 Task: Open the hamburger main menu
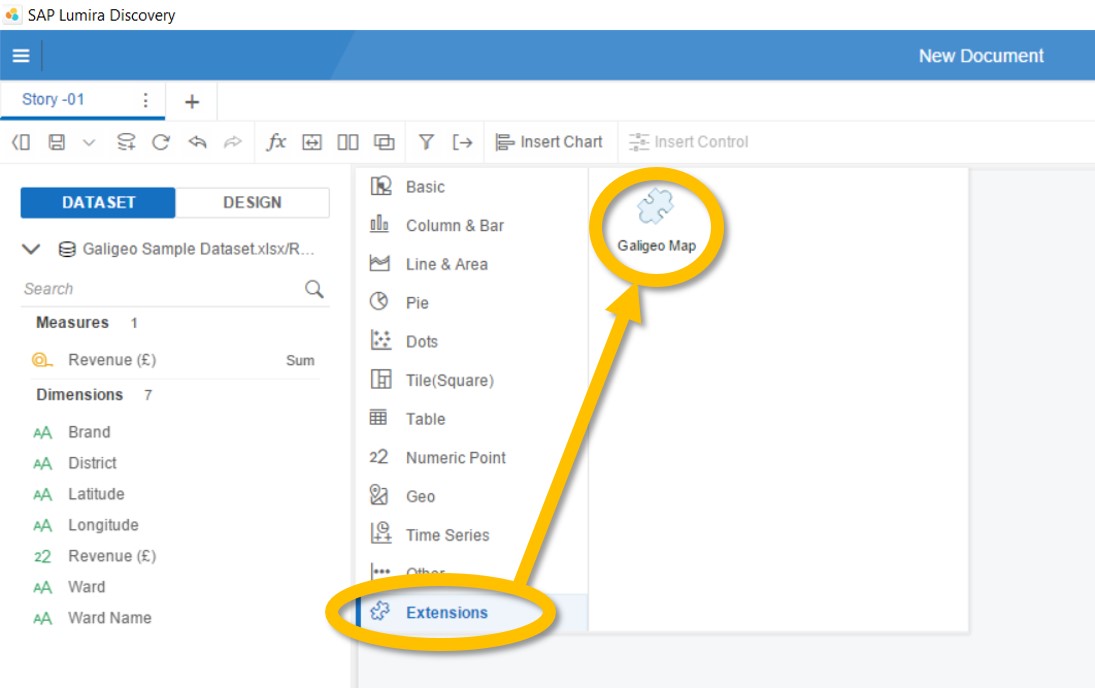pyautogui.click(x=21, y=56)
